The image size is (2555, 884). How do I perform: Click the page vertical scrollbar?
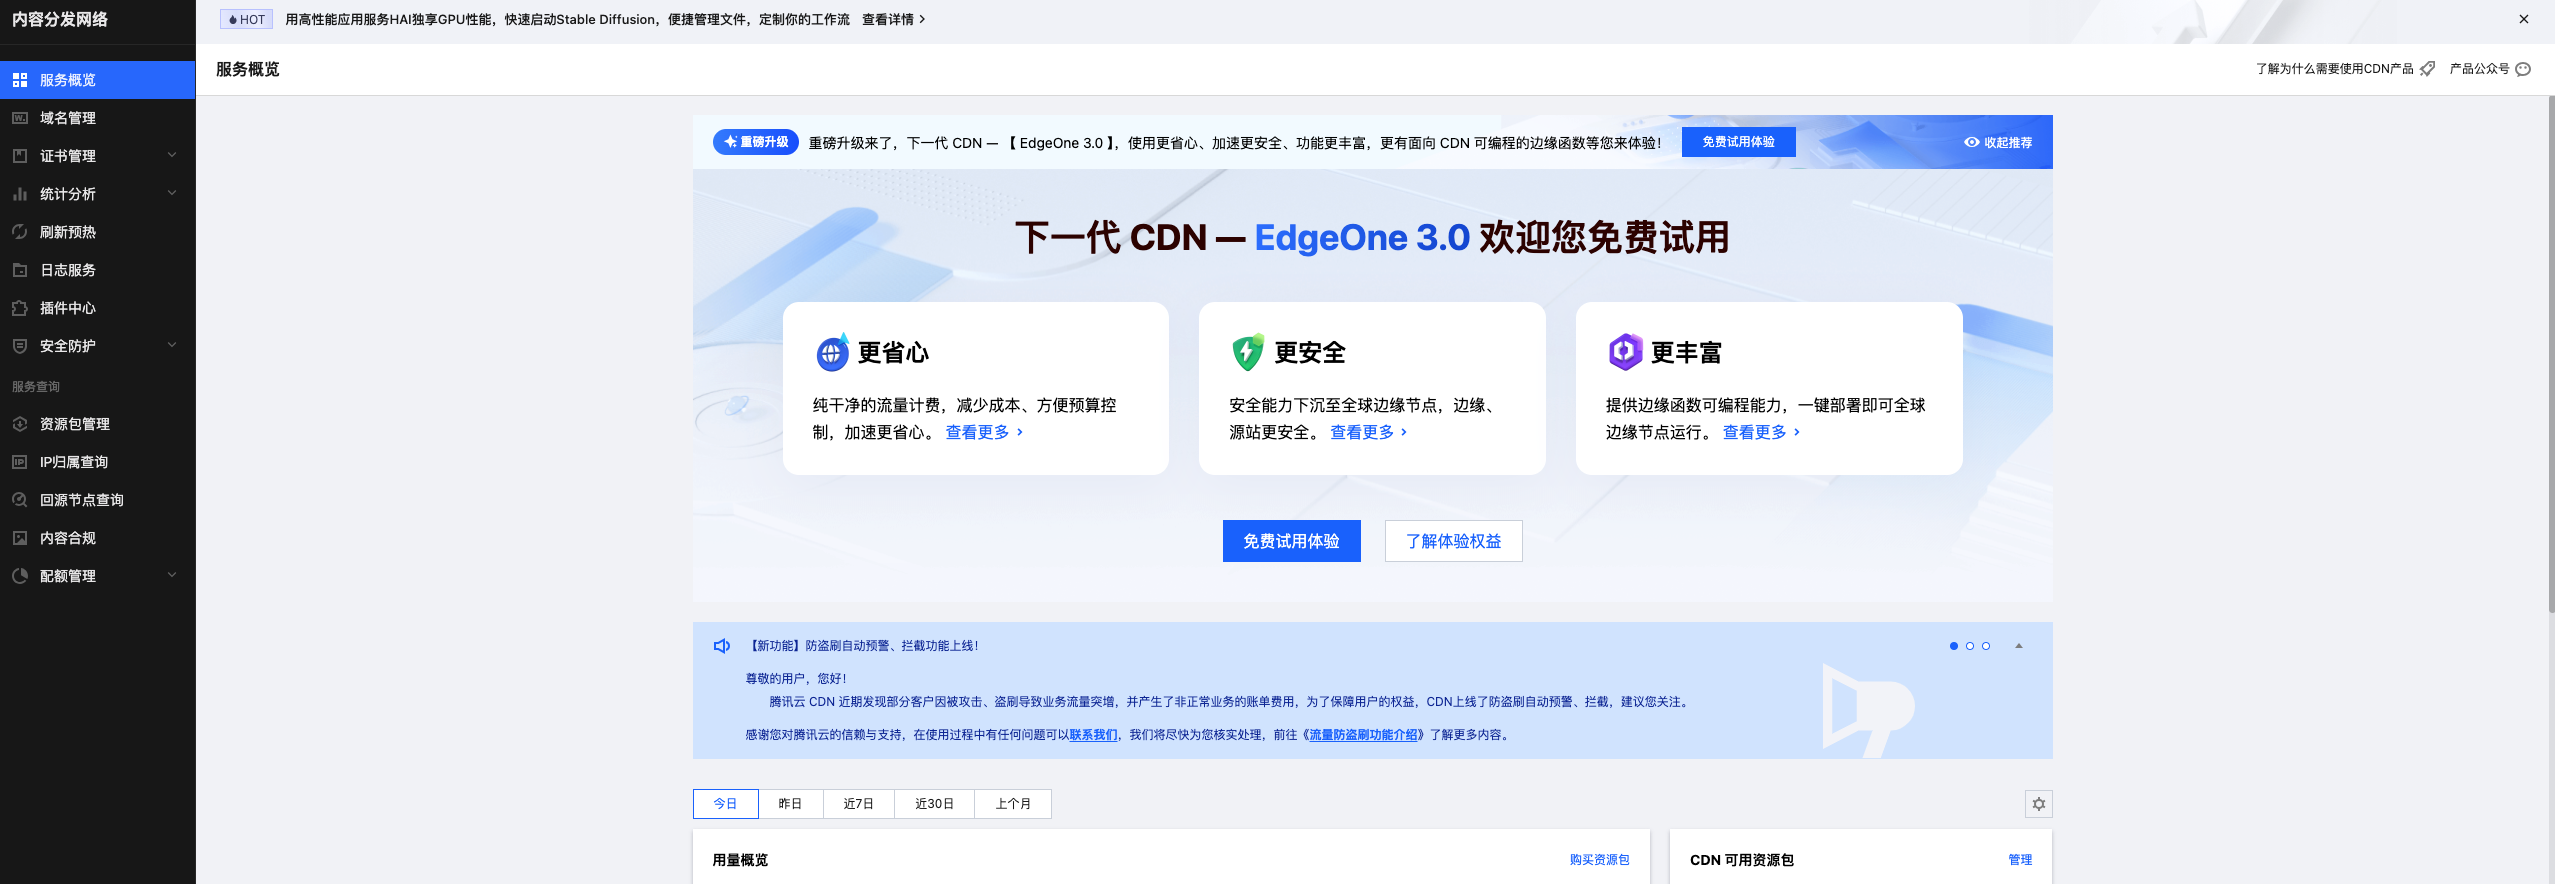[x=2550, y=350]
